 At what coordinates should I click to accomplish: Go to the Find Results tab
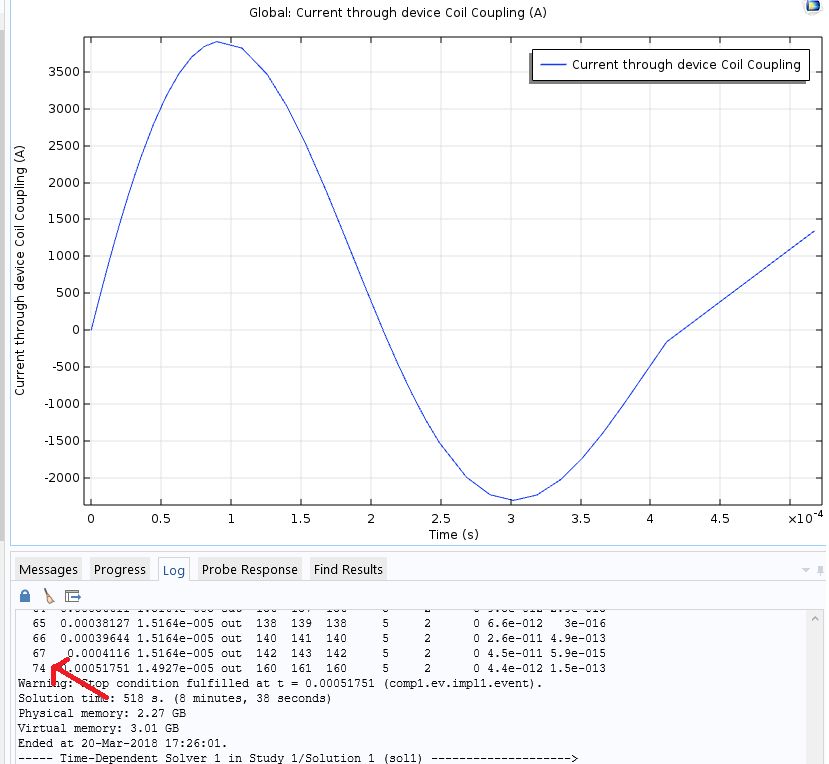pyautogui.click(x=348, y=569)
